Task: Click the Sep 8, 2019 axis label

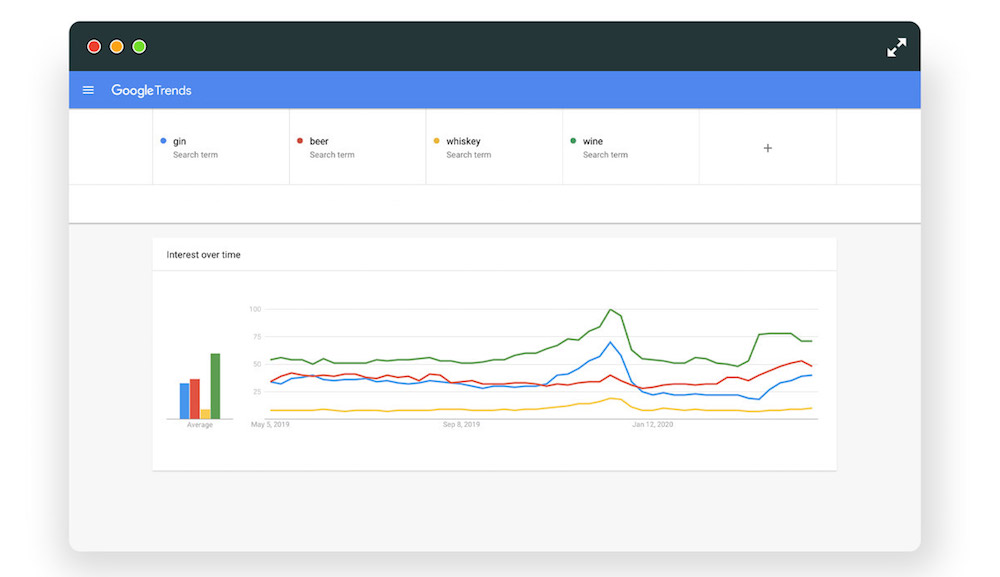Action: point(461,425)
